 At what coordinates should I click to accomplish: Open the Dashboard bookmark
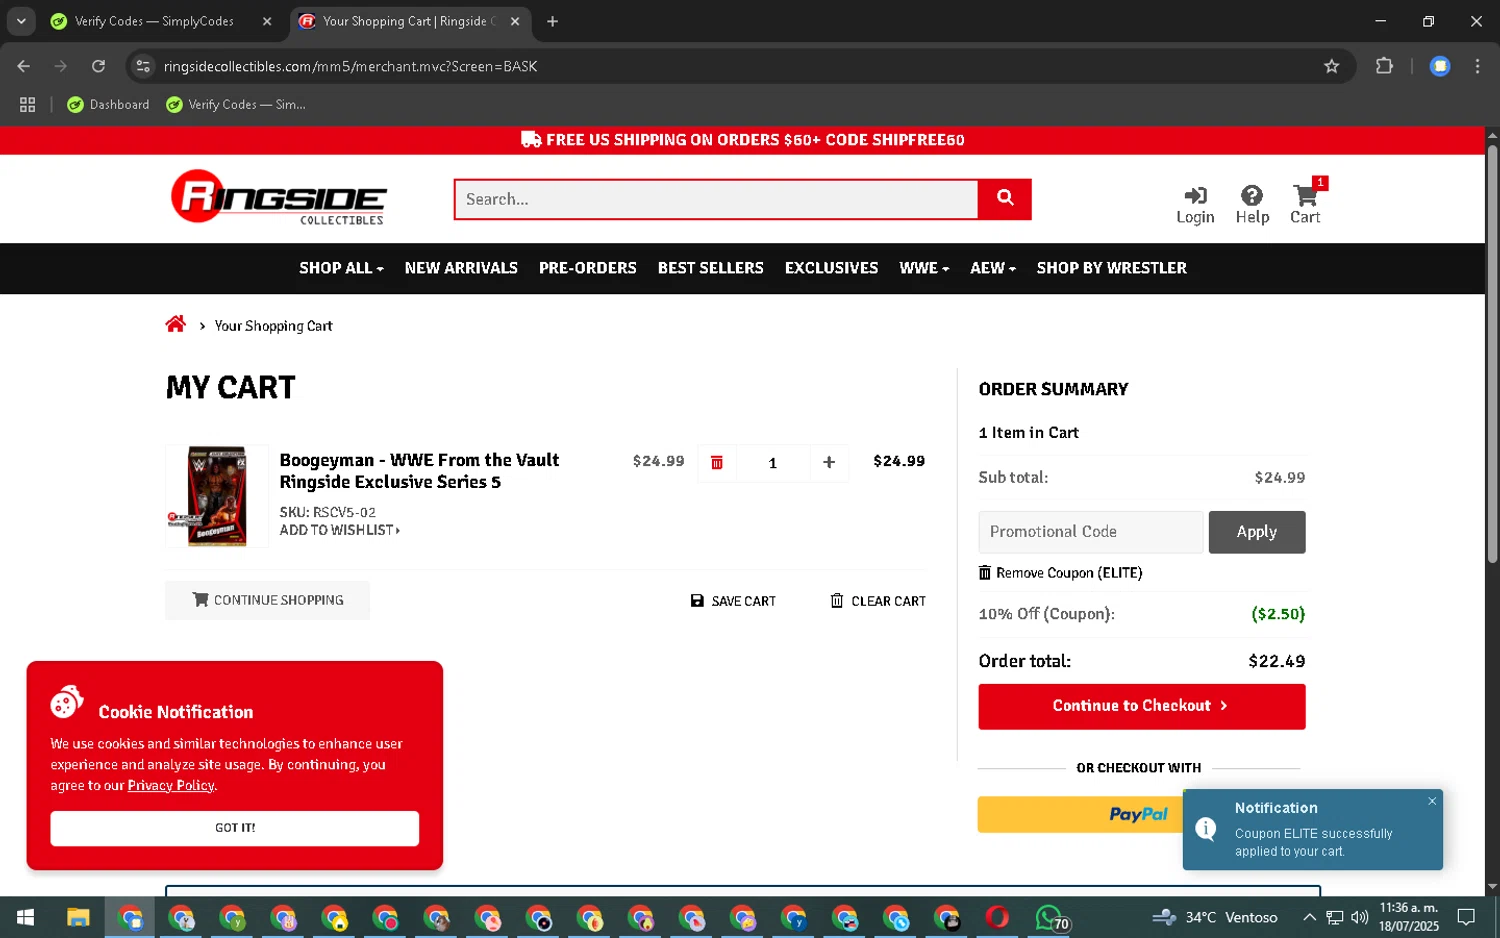pos(108,104)
